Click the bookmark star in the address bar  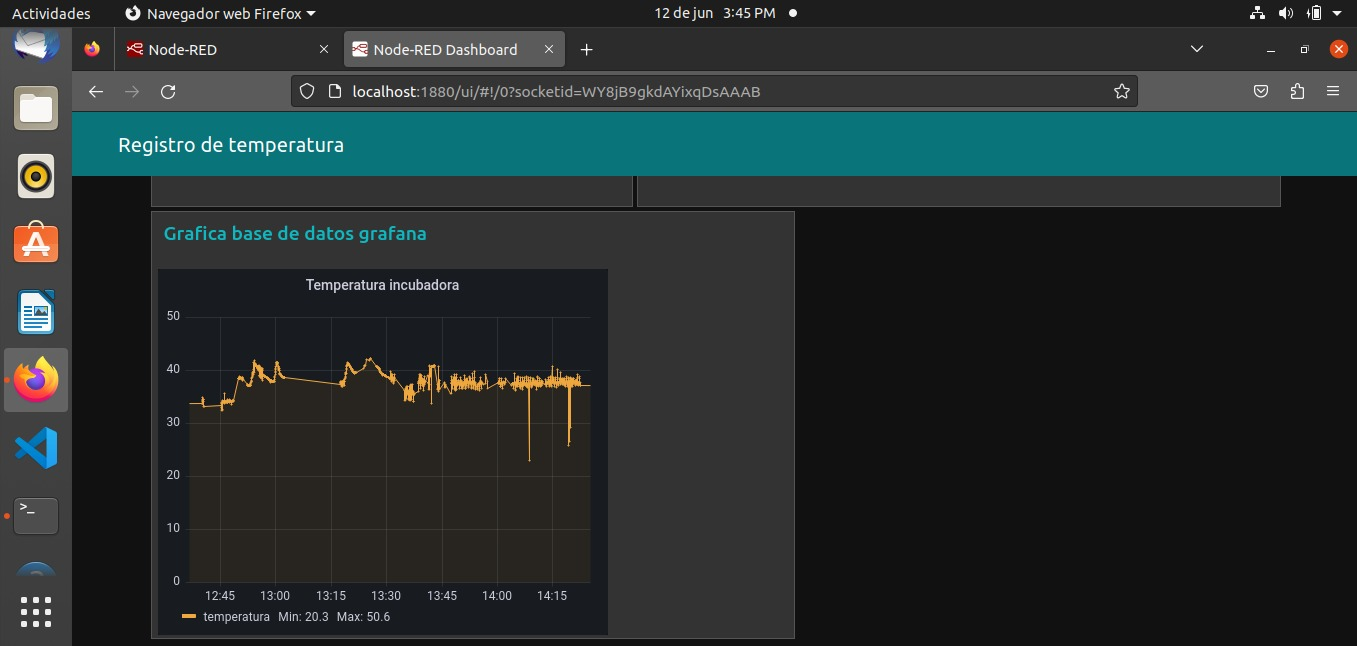click(1121, 90)
